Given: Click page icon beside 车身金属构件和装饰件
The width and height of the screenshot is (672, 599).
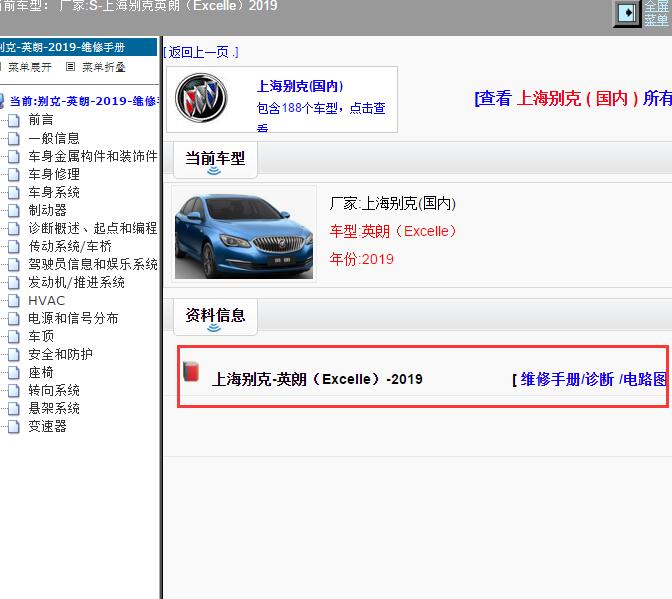Looking at the screenshot, I should [14, 156].
